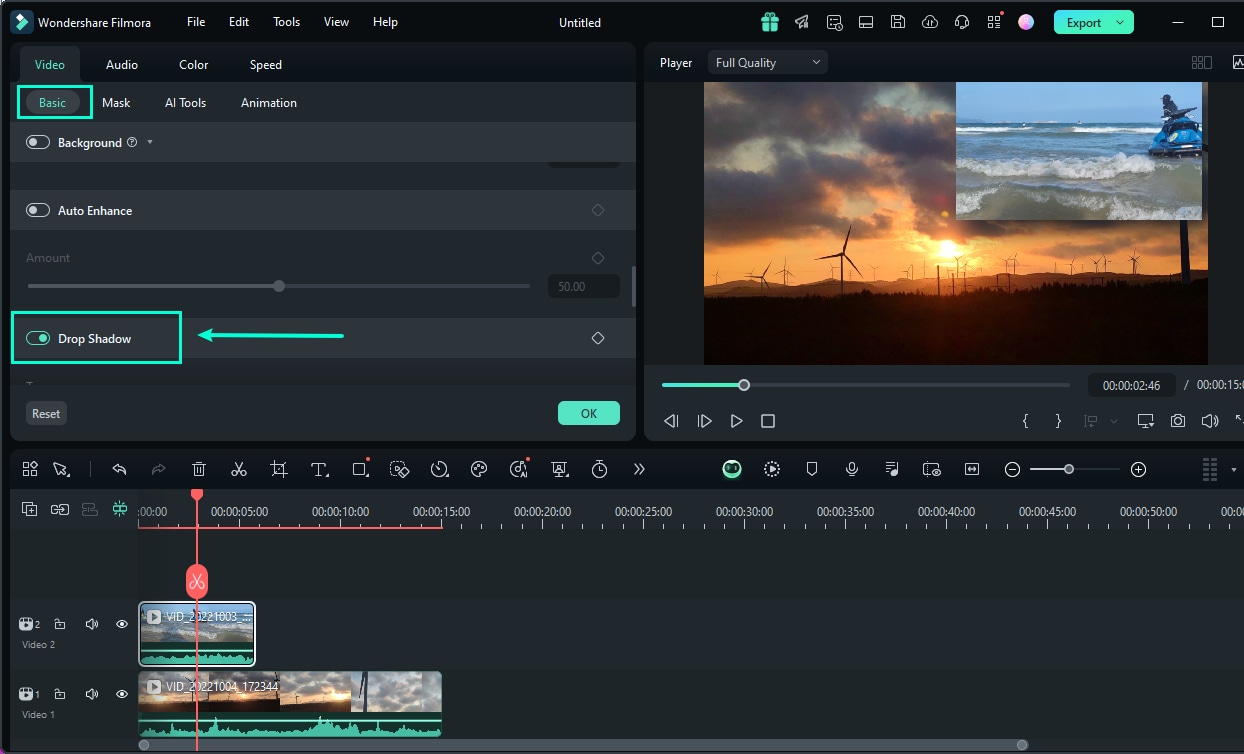The image size is (1244, 754).
Task: Click the link clips icon
Action: (60, 509)
